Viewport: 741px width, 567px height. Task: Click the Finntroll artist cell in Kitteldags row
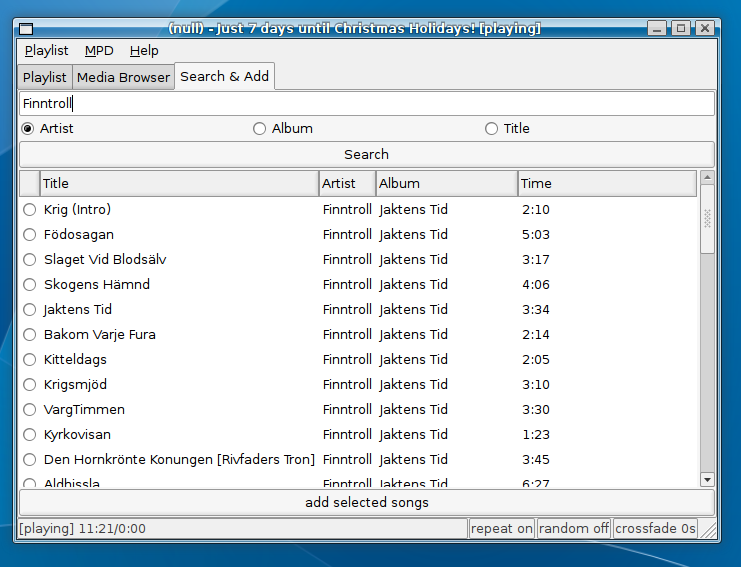(x=347, y=360)
